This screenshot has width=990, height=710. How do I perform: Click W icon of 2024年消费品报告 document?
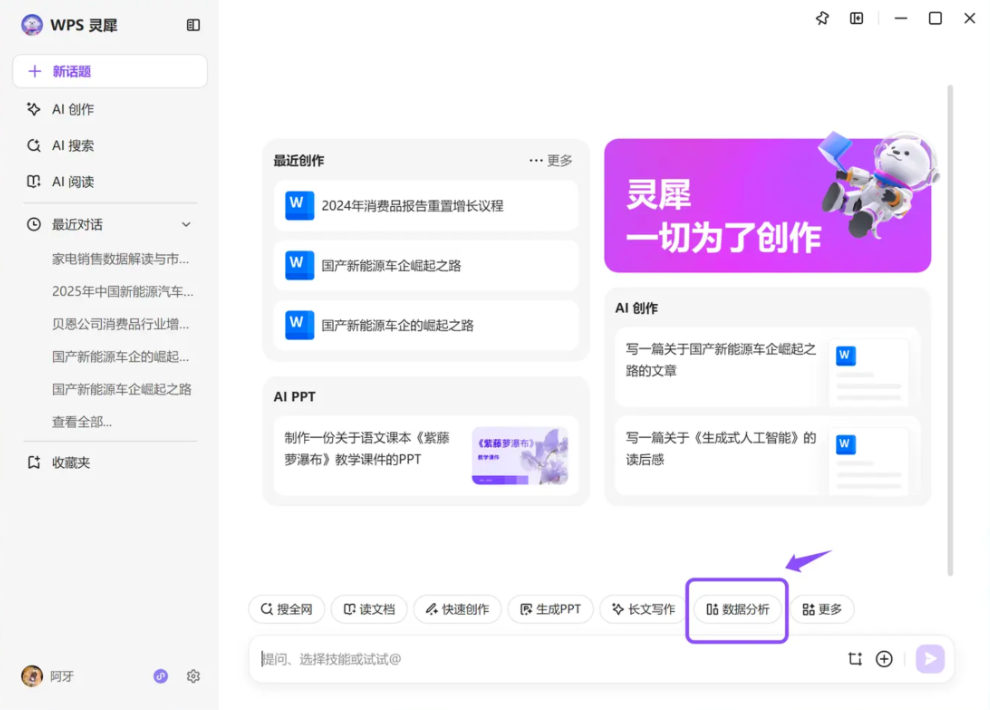point(299,206)
